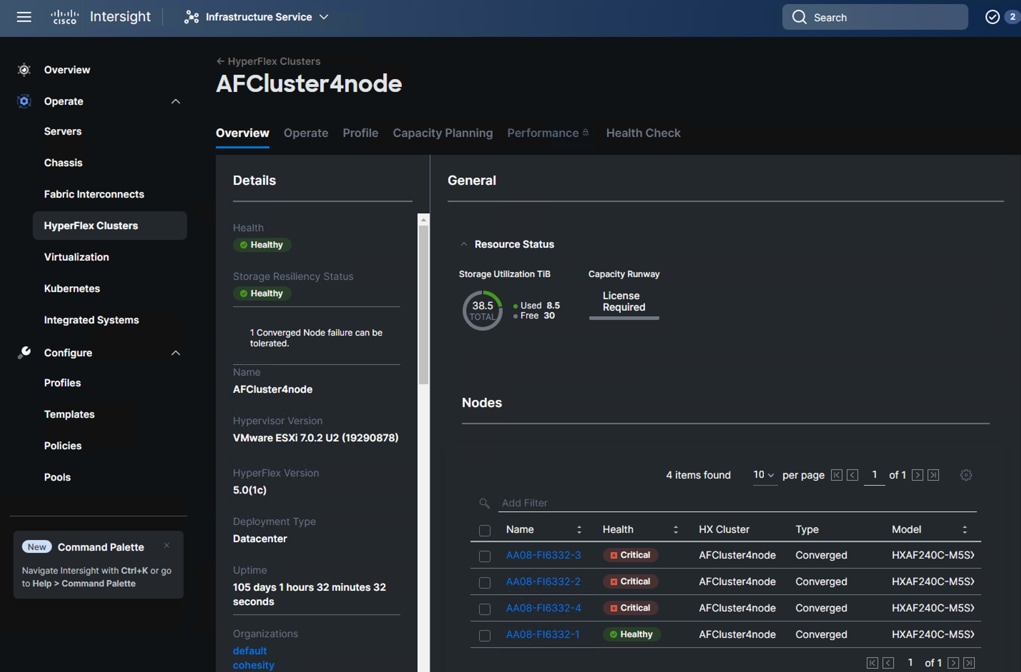
Task: Go to last page in top pagination
Action: pos(933,475)
